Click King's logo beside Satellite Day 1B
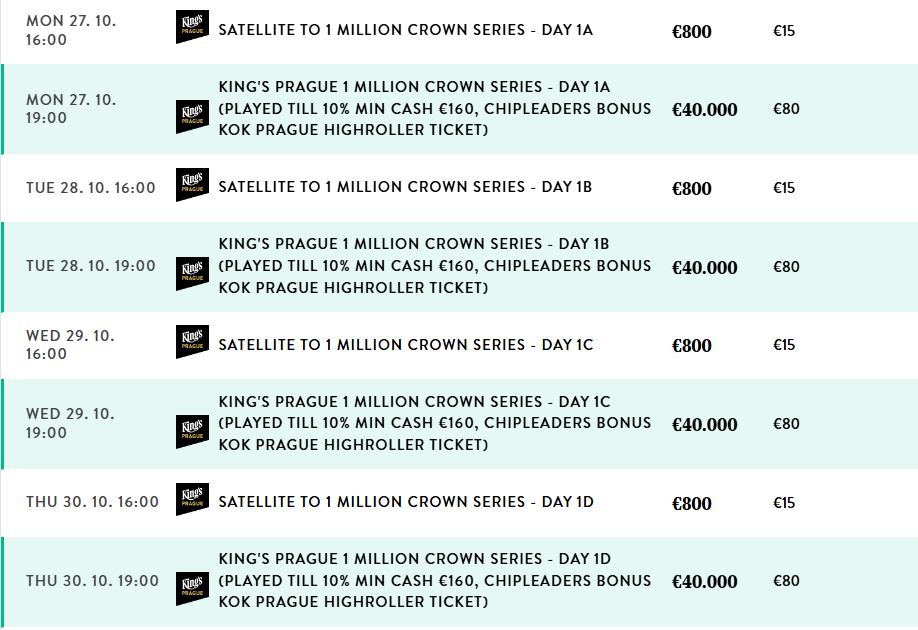This screenshot has width=918, height=630. (x=192, y=185)
